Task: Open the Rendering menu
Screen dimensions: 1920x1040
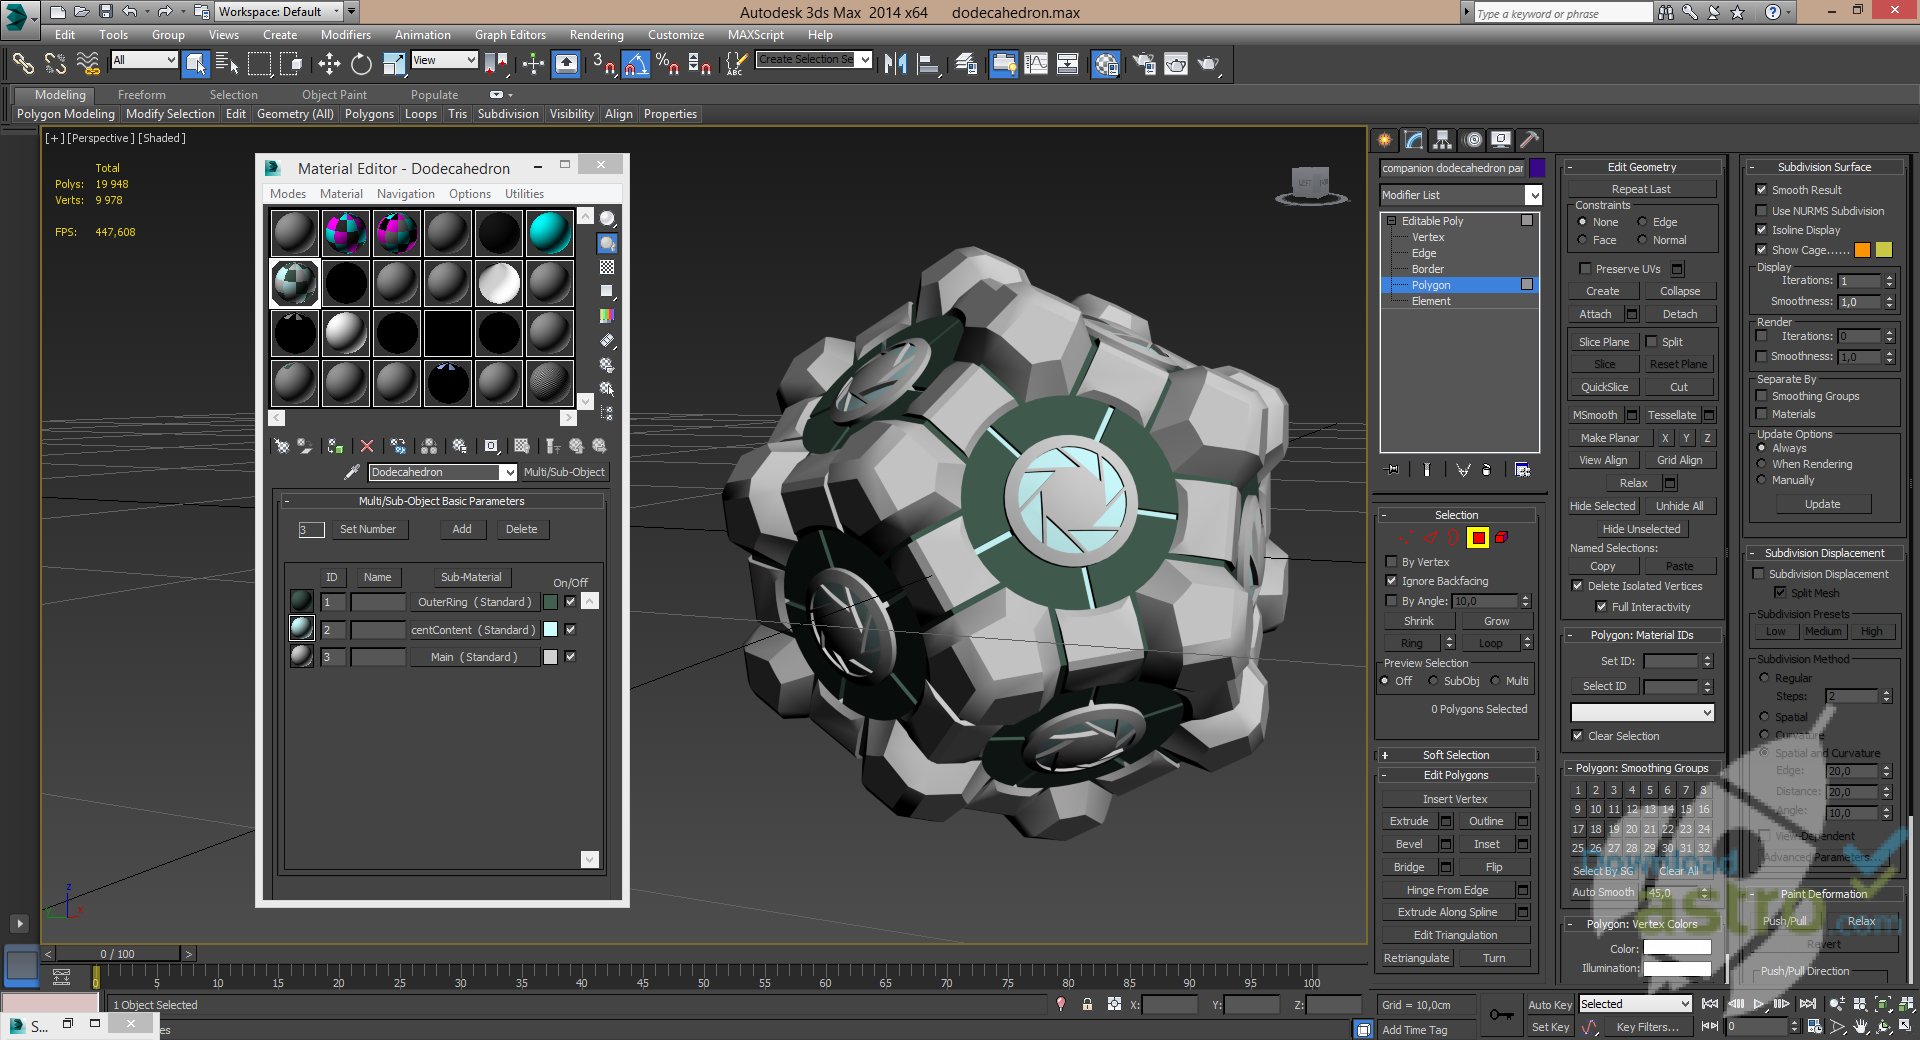Action: point(596,34)
